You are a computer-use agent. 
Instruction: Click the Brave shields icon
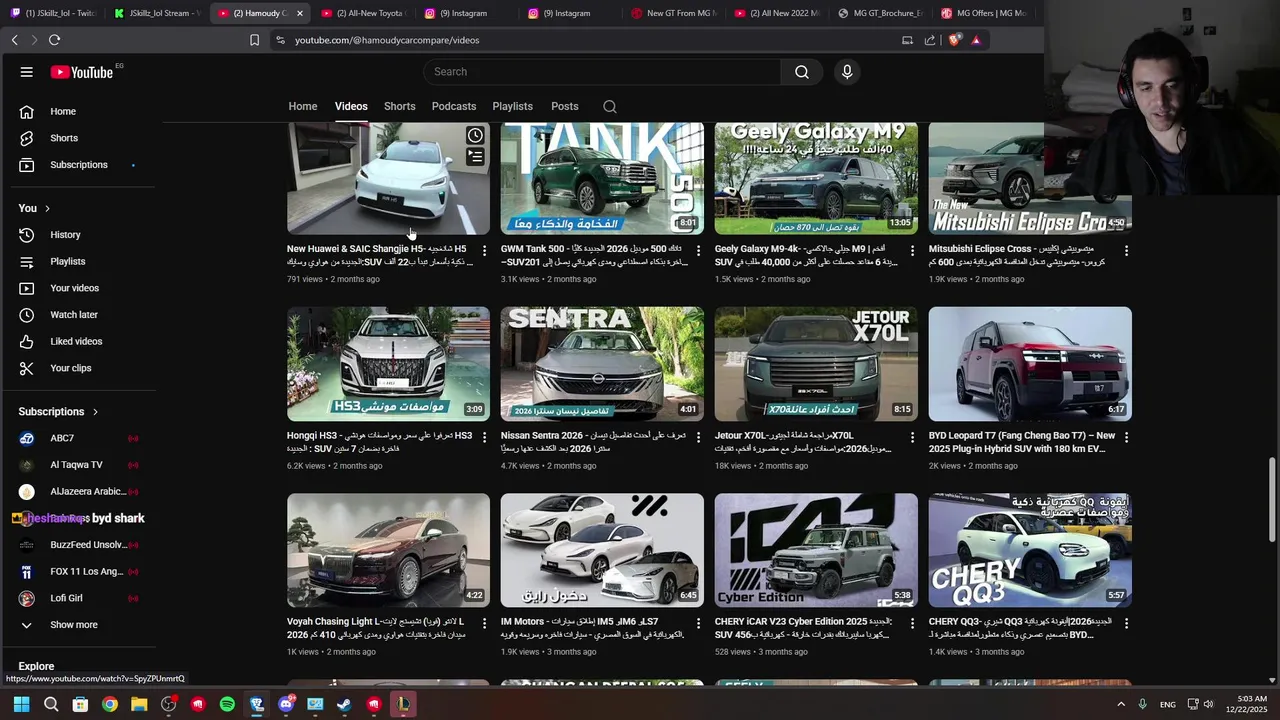(x=954, y=40)
